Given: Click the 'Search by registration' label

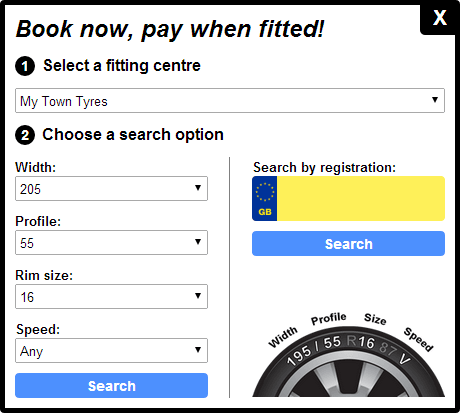Looking at the screenshot, I should click(x=324, y=167).
